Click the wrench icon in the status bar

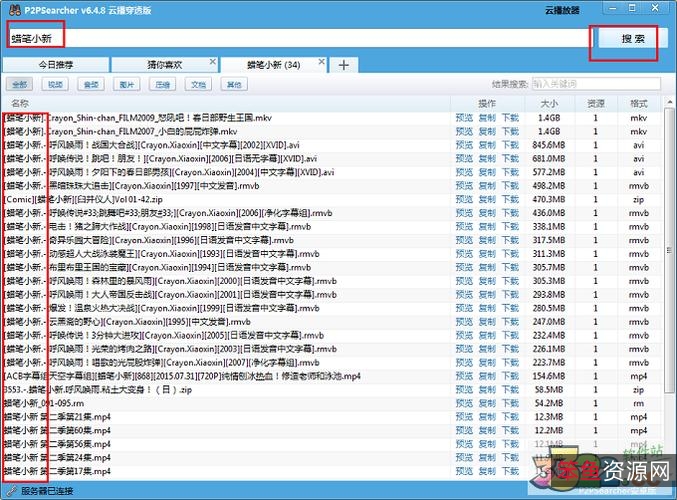coord(11,491)
